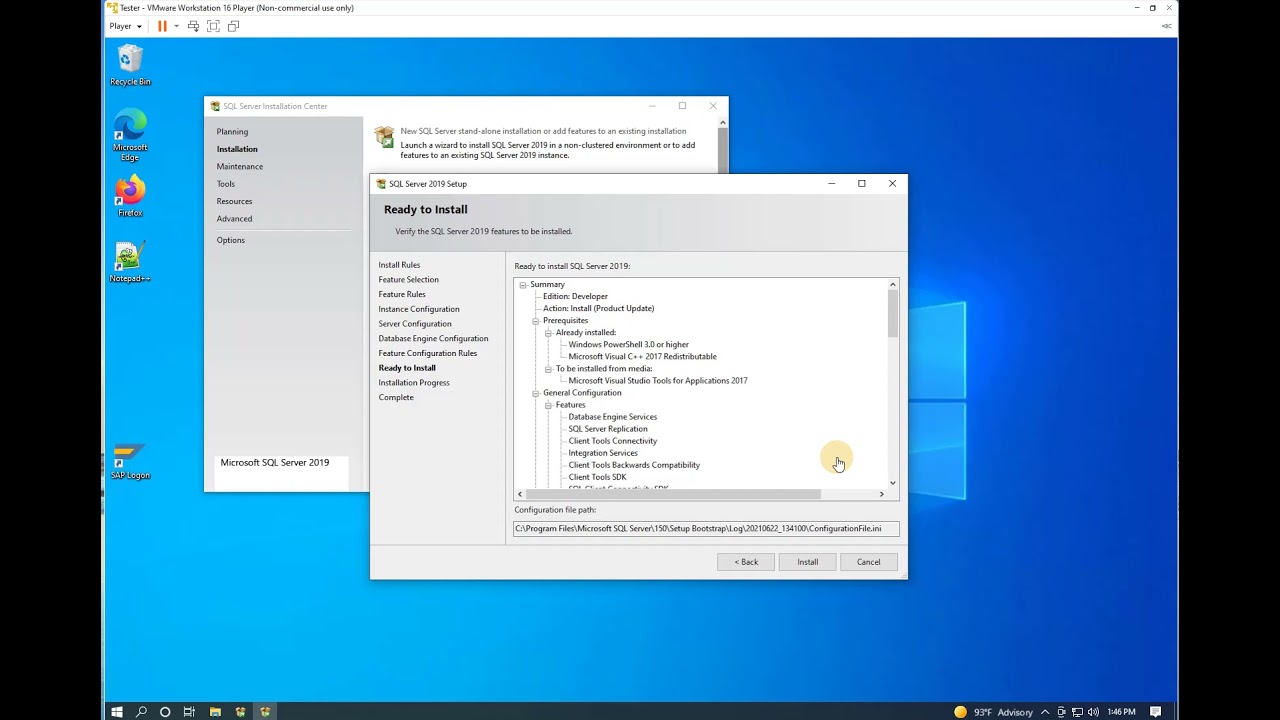Switch to the Maintenance section
The height and width of the screenshot is (720, 1280).
click(x=240, y=167)
